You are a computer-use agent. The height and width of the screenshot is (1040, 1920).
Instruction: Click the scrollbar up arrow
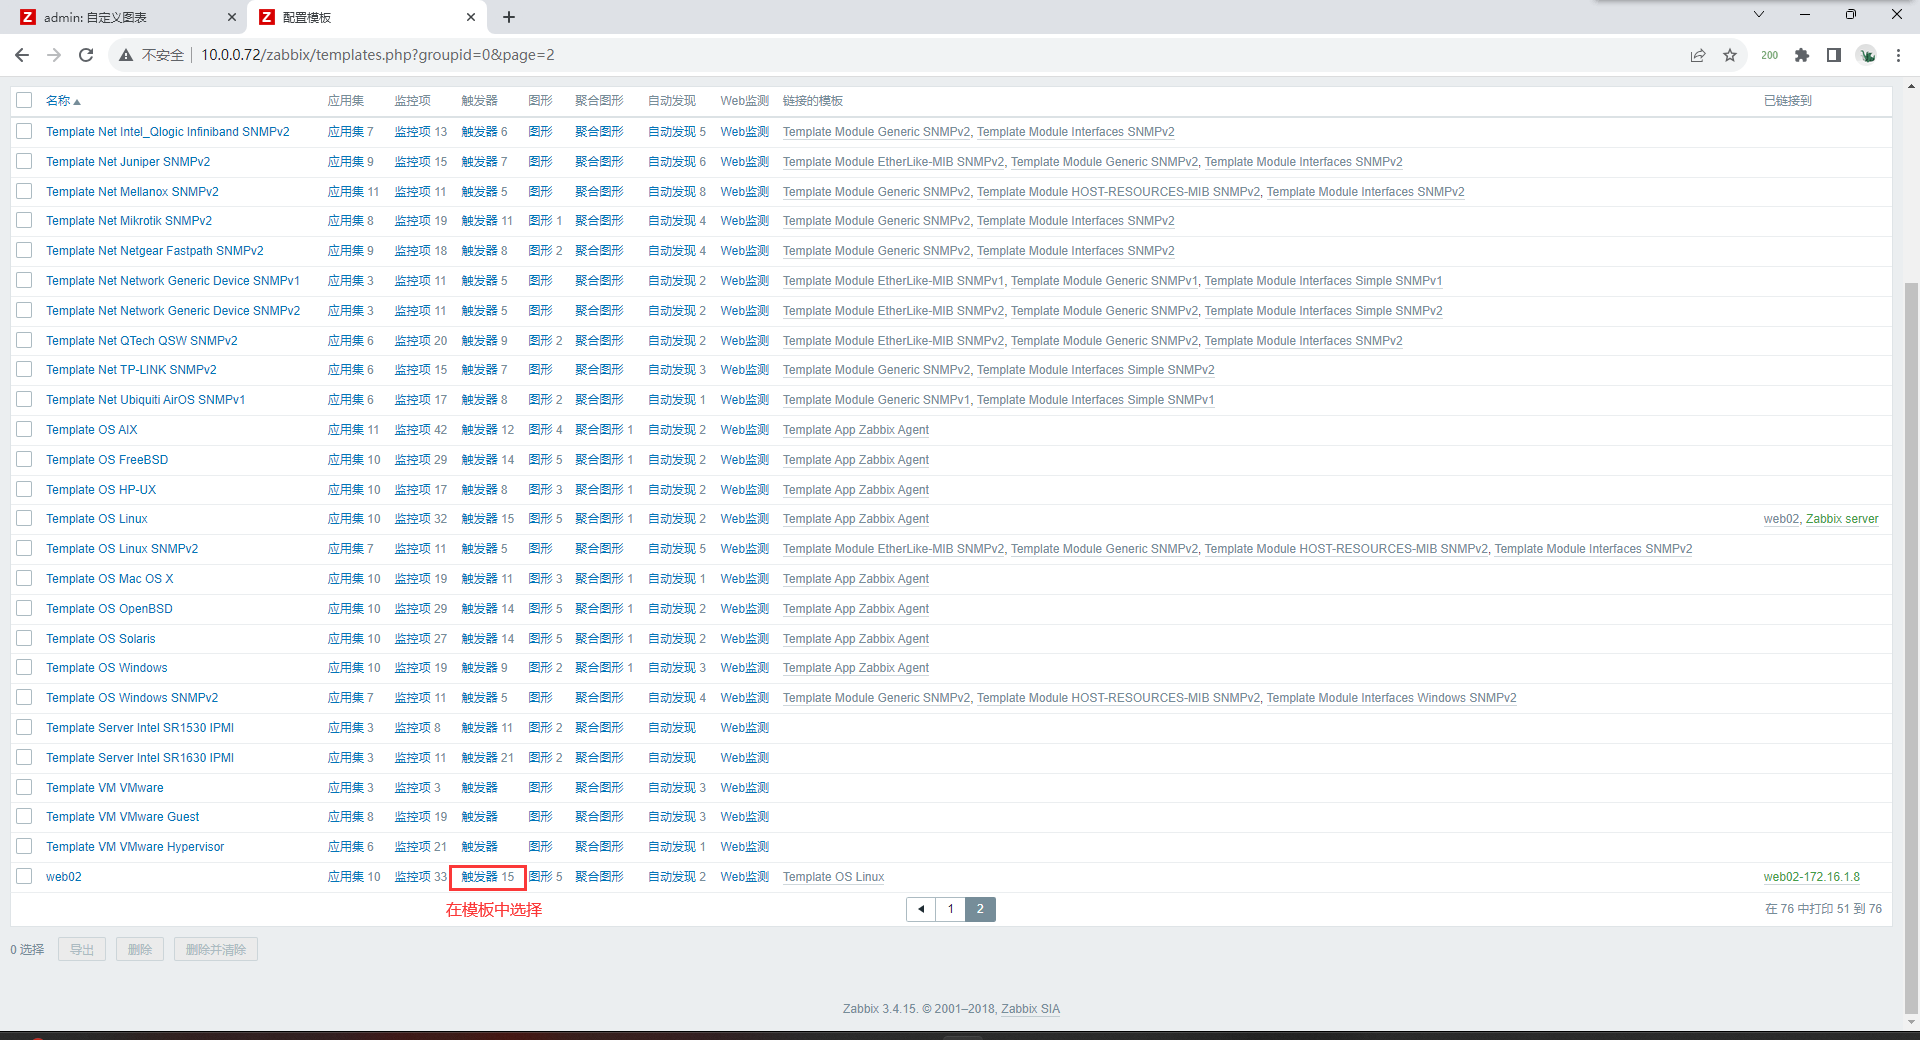tap(1911, 86)
